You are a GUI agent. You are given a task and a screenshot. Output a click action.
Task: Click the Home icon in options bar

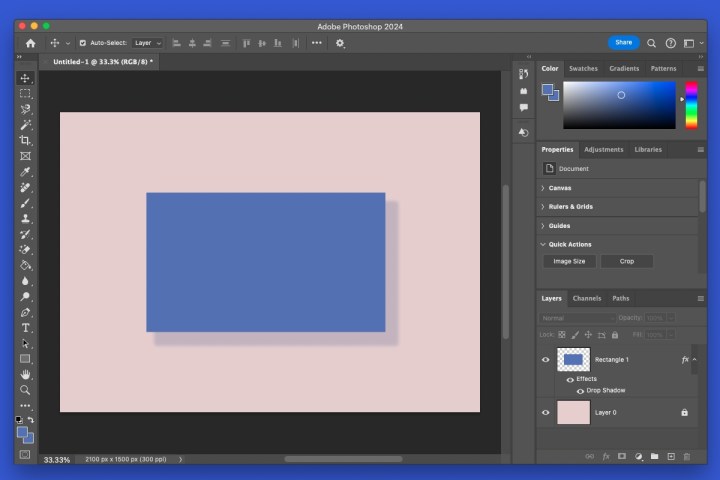coord(30,43)
